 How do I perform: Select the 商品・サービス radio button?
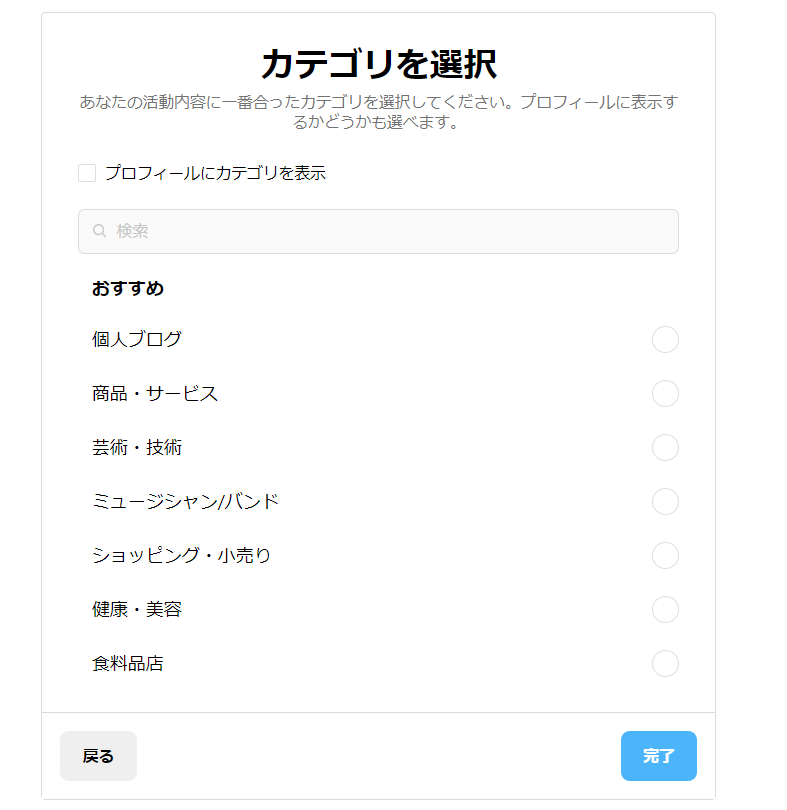click(x=665, y=394)
